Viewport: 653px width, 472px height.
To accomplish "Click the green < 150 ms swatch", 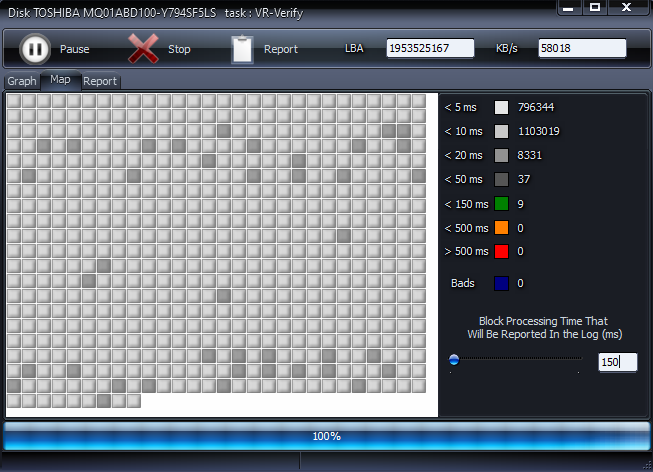I will (501, 204).
